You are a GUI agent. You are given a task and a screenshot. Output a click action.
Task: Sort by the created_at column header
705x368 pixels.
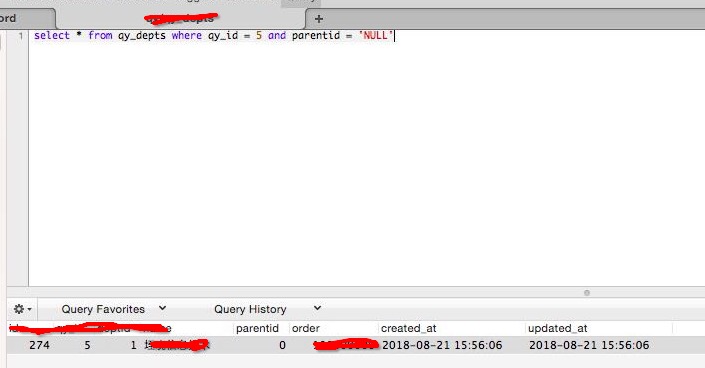(x=408, y=328)
